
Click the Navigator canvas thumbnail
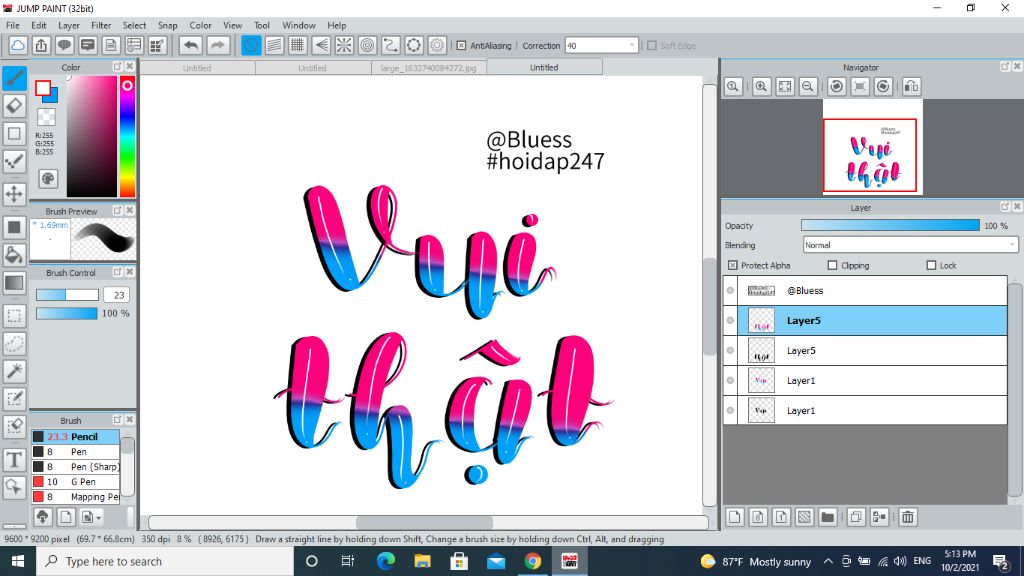tap(872, 147)
